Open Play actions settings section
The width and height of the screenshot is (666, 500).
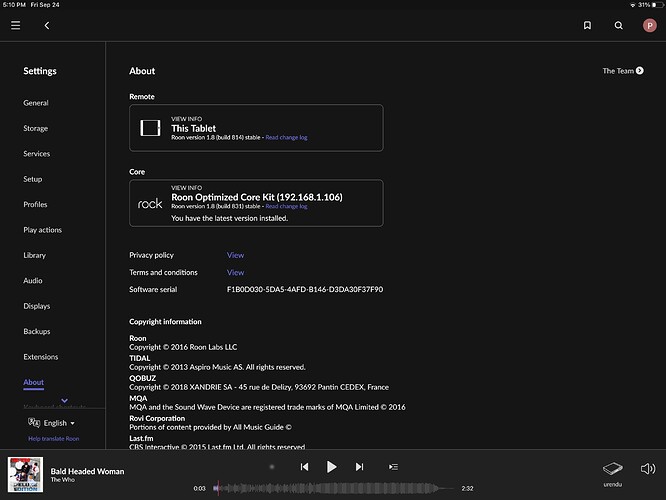pos(42,230)
